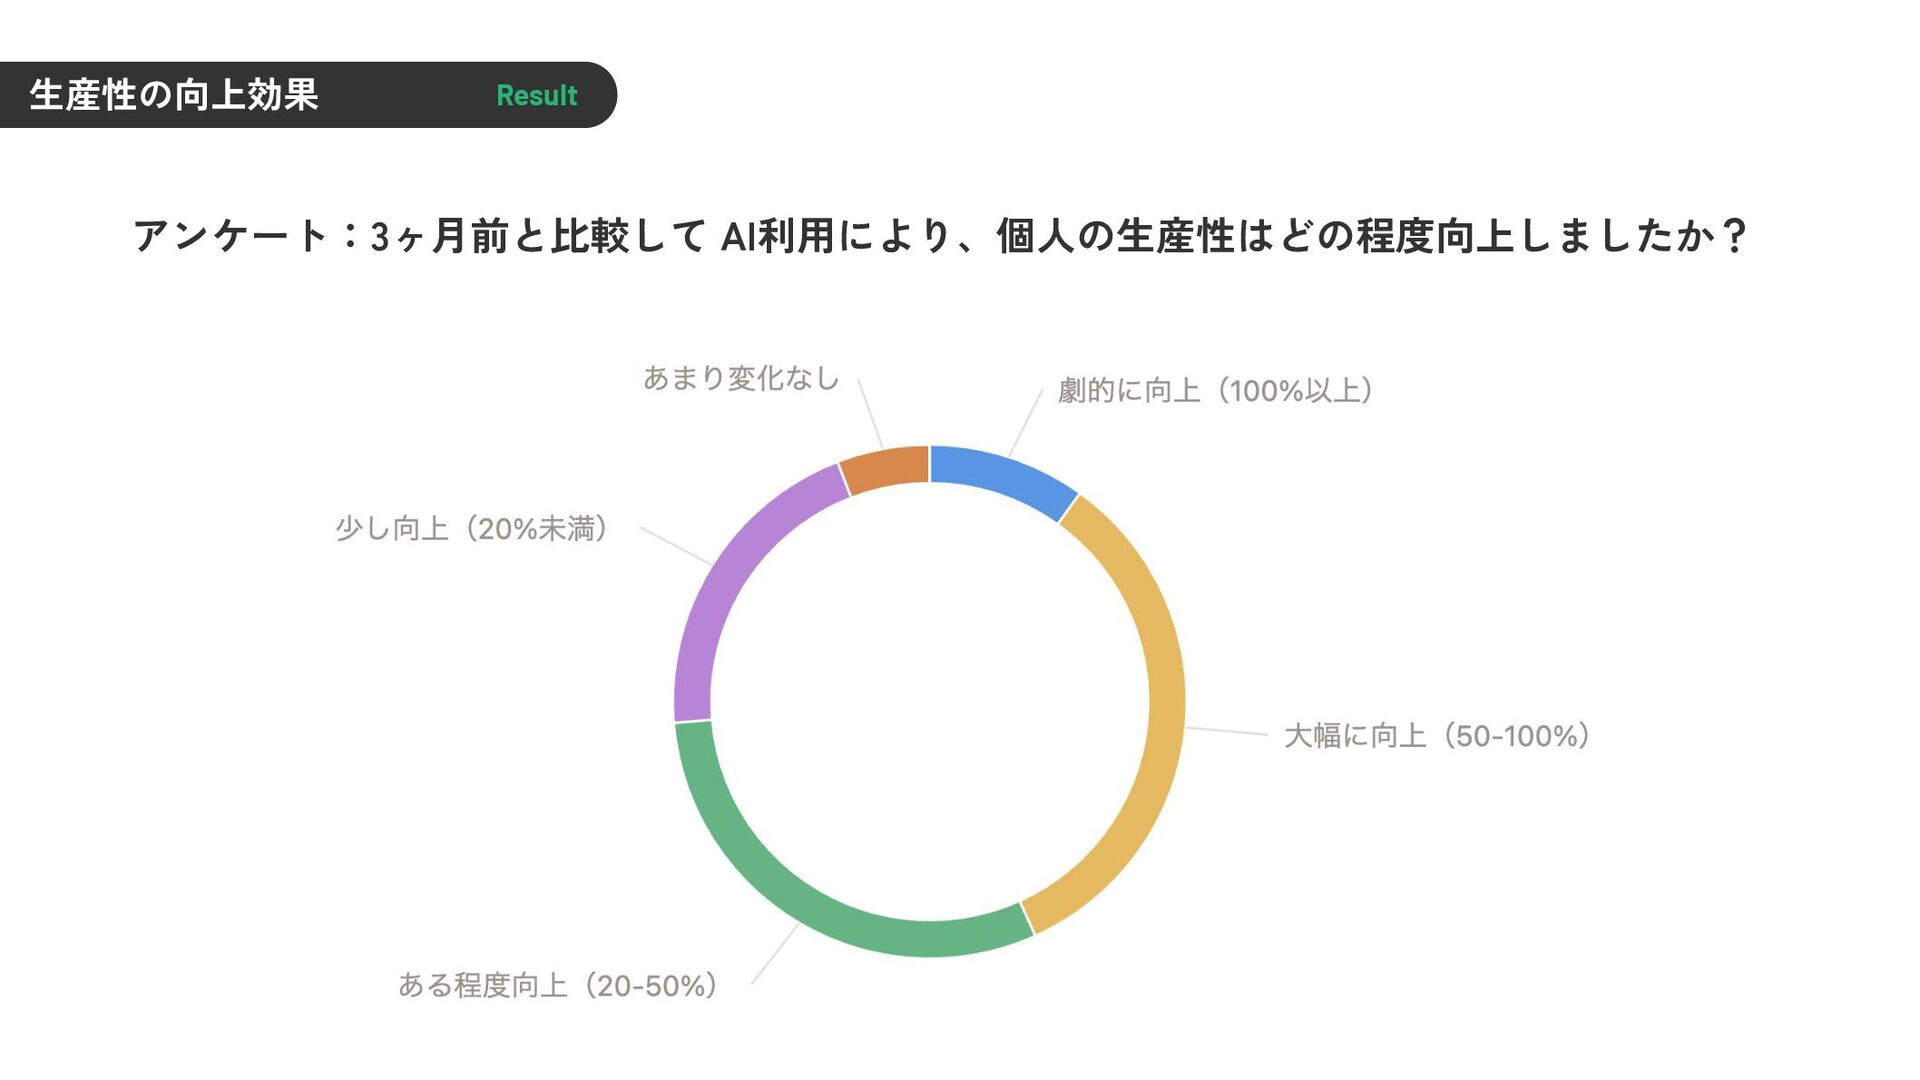Select the 劇的に向上（100%以上） label

pos(1215,390)
